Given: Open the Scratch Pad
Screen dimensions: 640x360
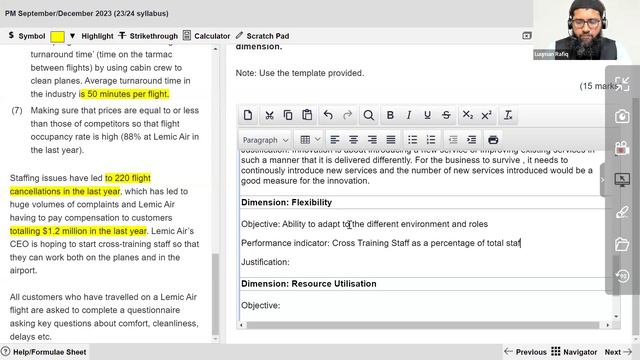Looking at the screenshot, I should click(262, 36).
